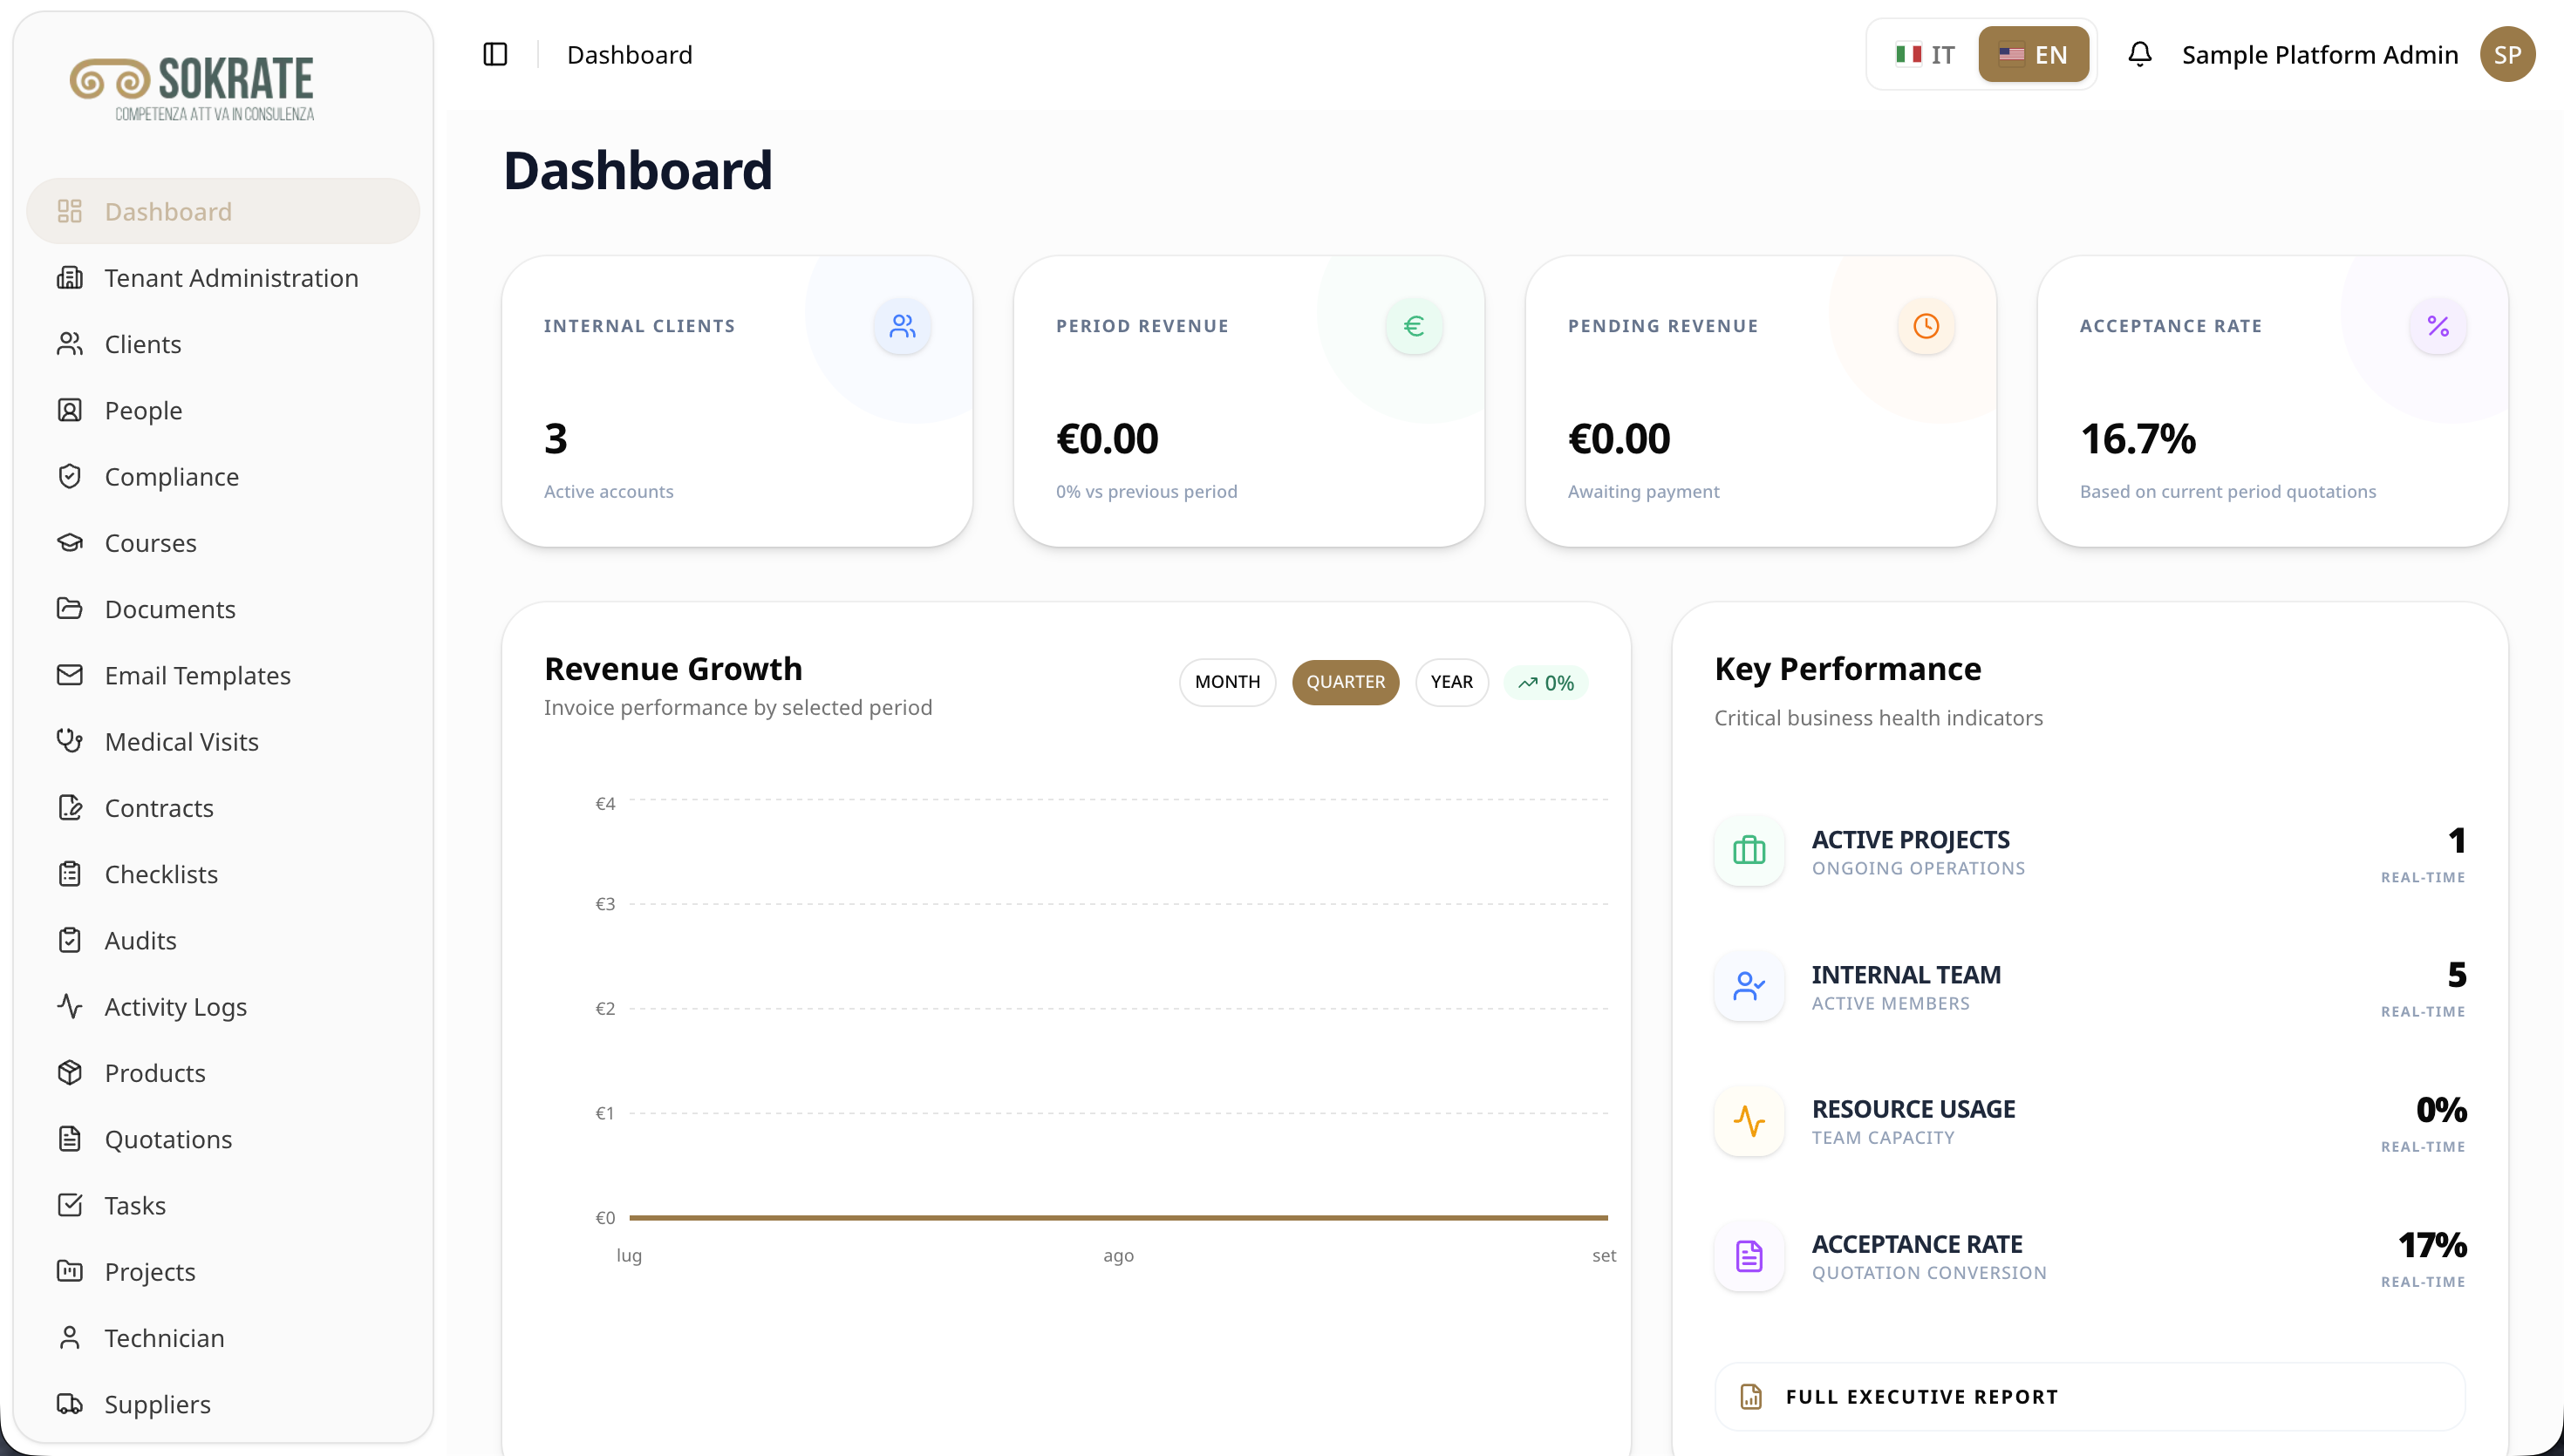Select YEAR revenue period
This screenshot has height=1456, width=2564.
(1451, 682)
